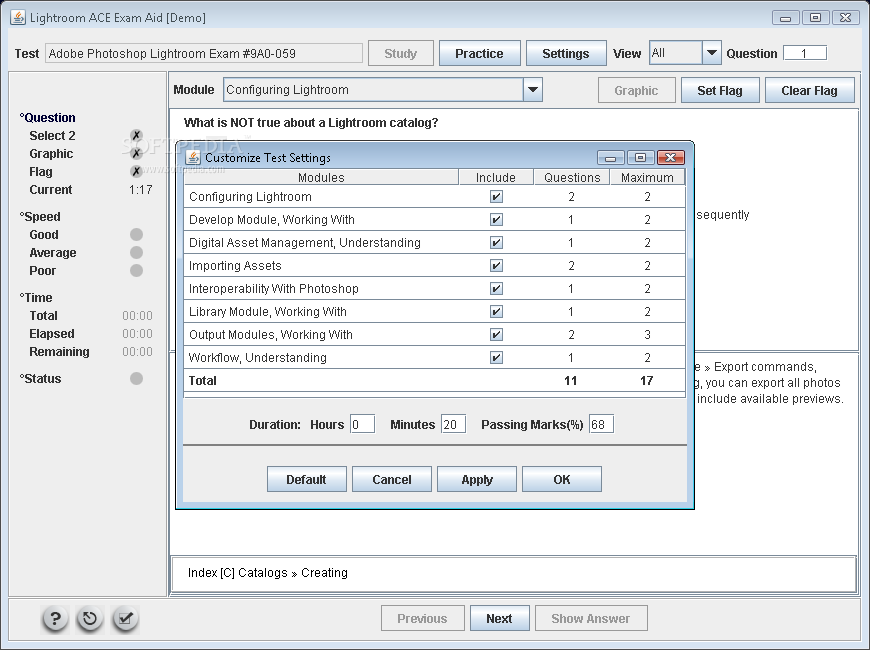Open the Module dropdown arrow
Screen dimensions: 870x650
533,89
